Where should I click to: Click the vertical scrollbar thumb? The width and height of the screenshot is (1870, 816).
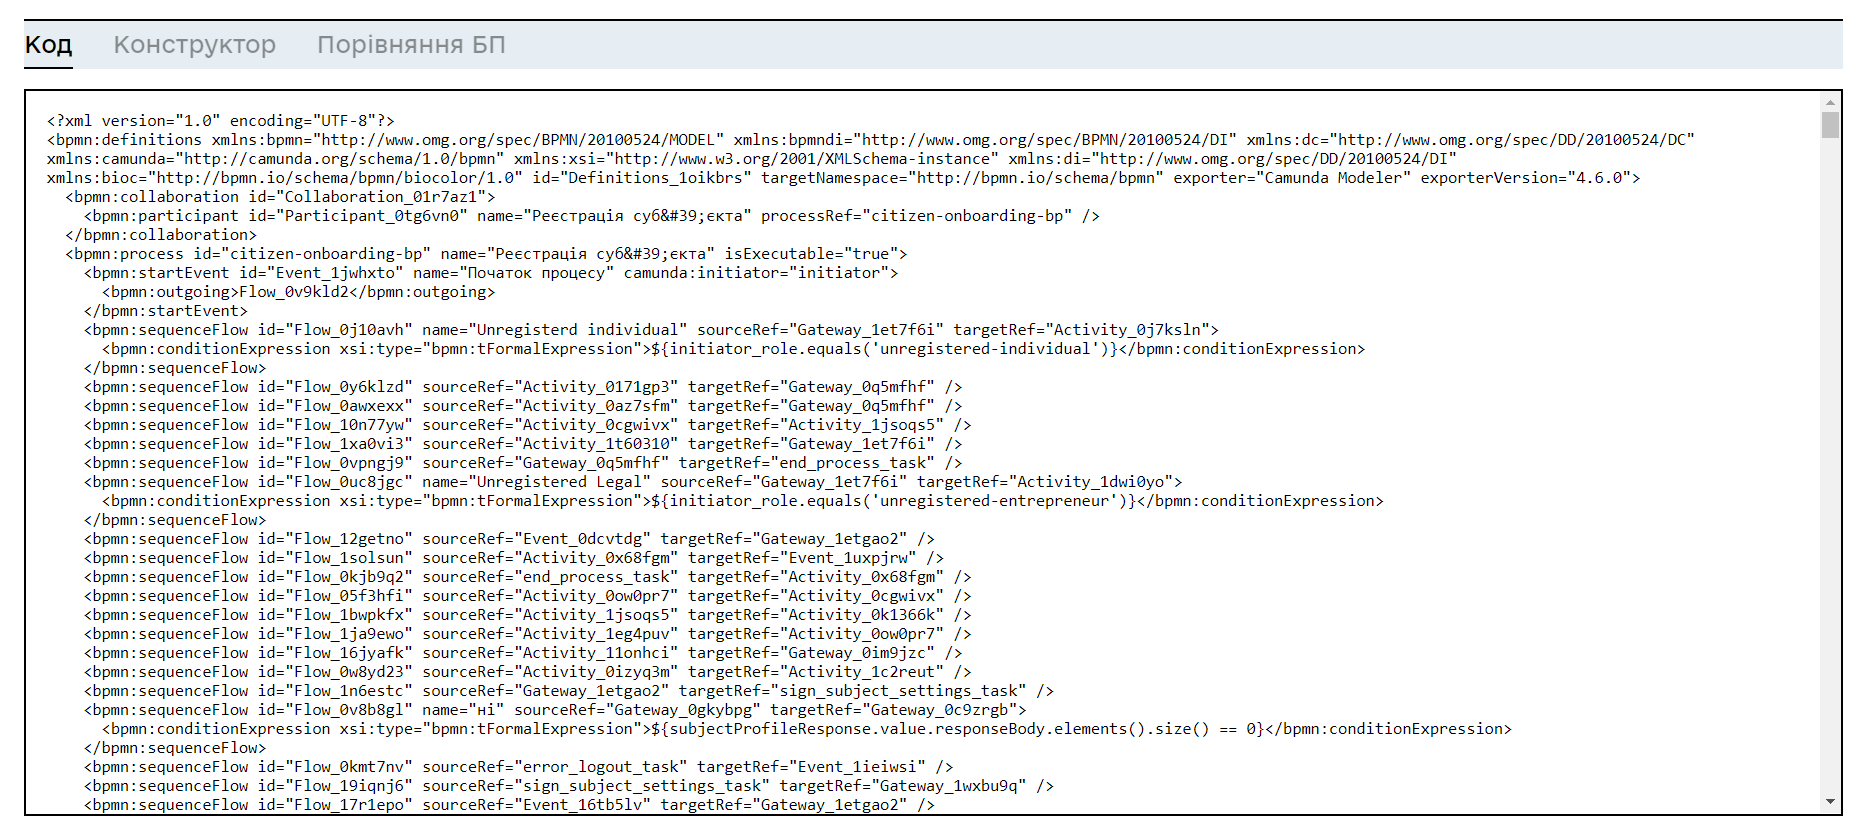tap(1830, 125)
